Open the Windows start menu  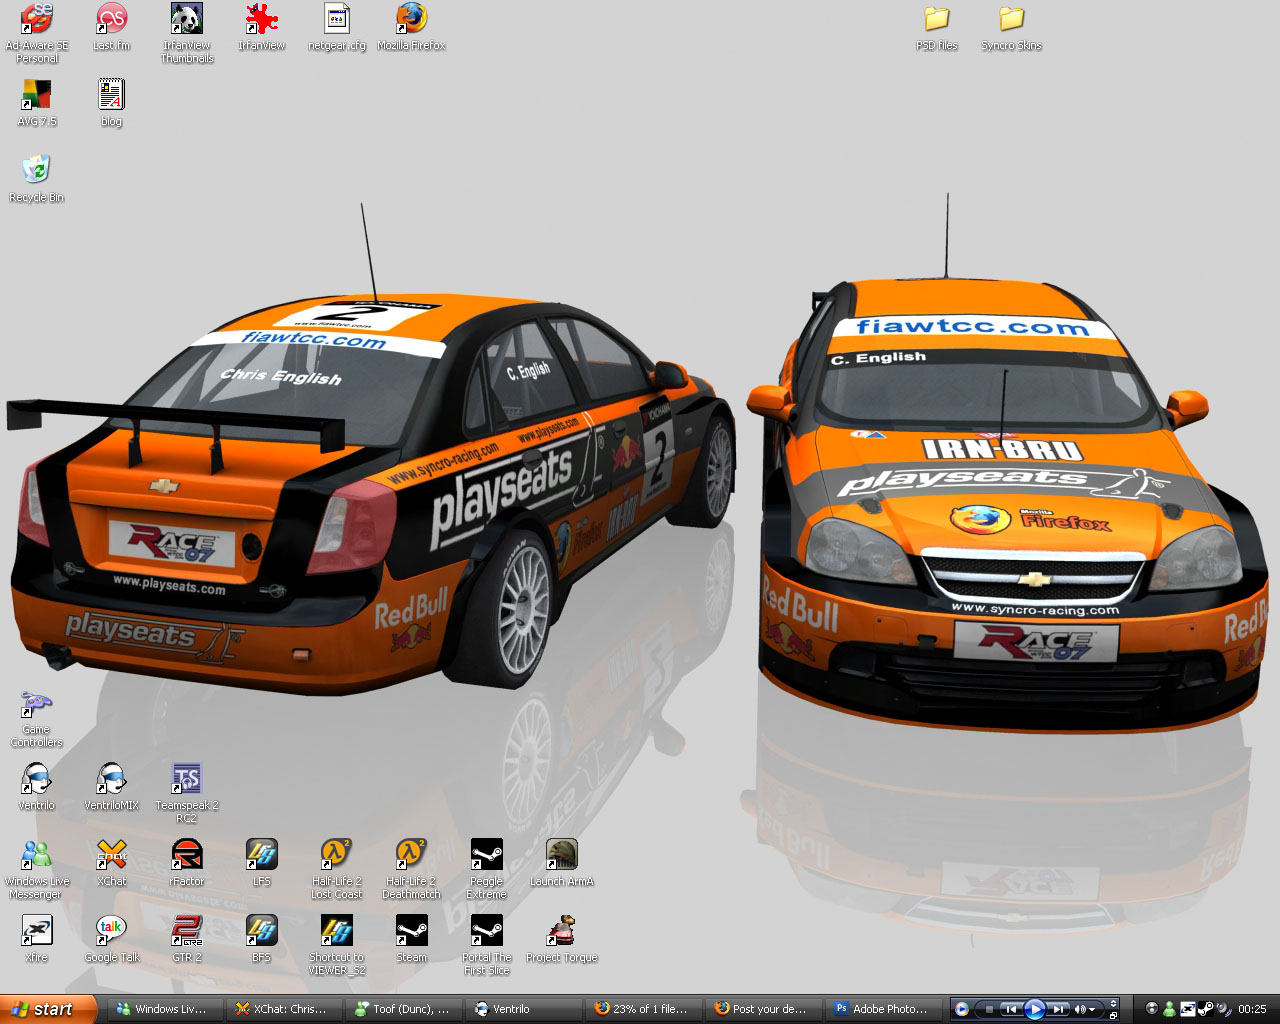coord(49,1009)
